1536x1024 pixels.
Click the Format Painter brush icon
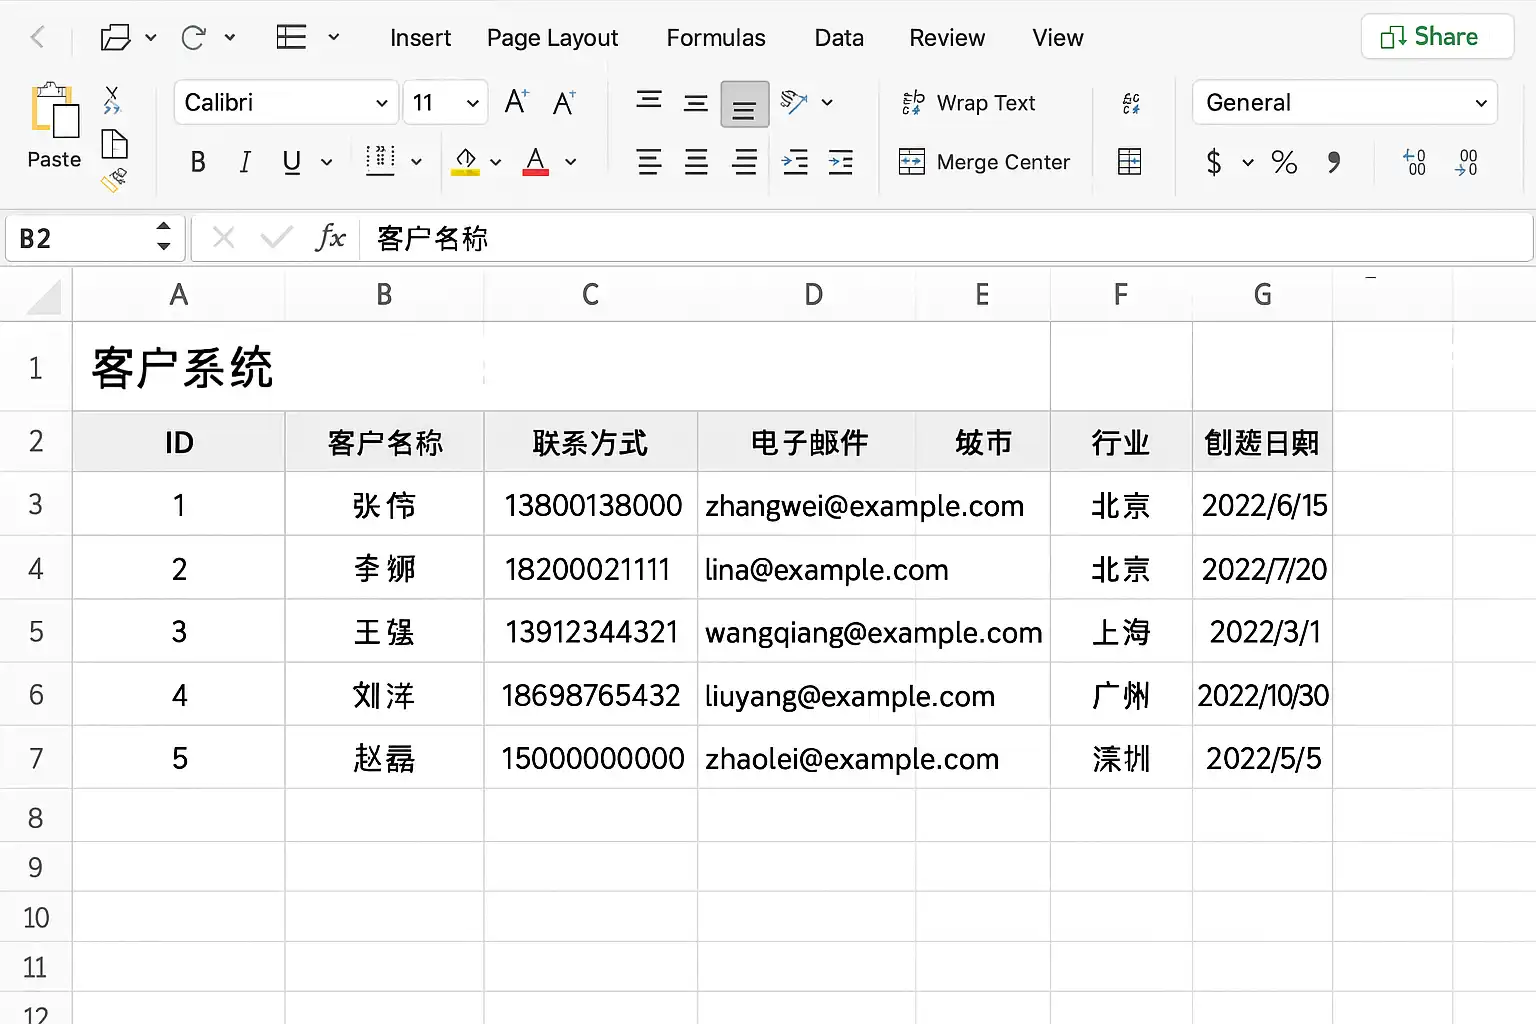click(x=114, y=180)
